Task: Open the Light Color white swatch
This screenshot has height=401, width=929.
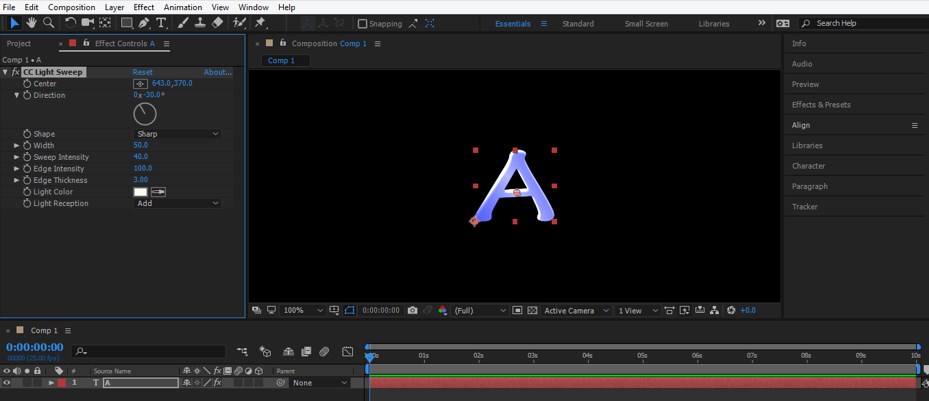Action: [140, 192]
